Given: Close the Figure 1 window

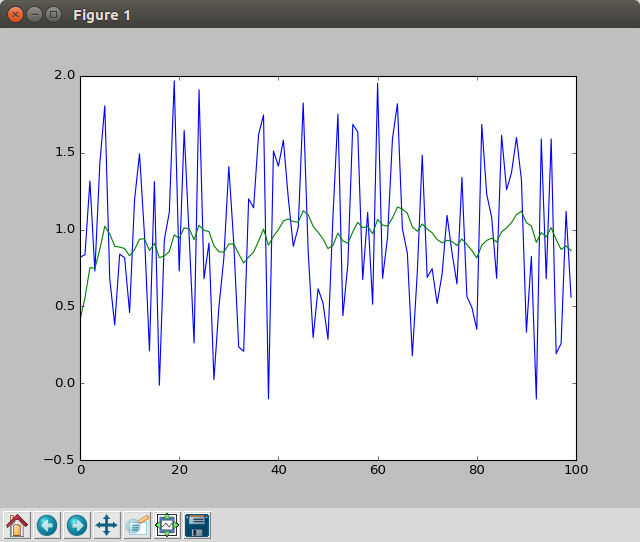Looking at the screenshot, I should pyautogui.click(x=16, y=15).
